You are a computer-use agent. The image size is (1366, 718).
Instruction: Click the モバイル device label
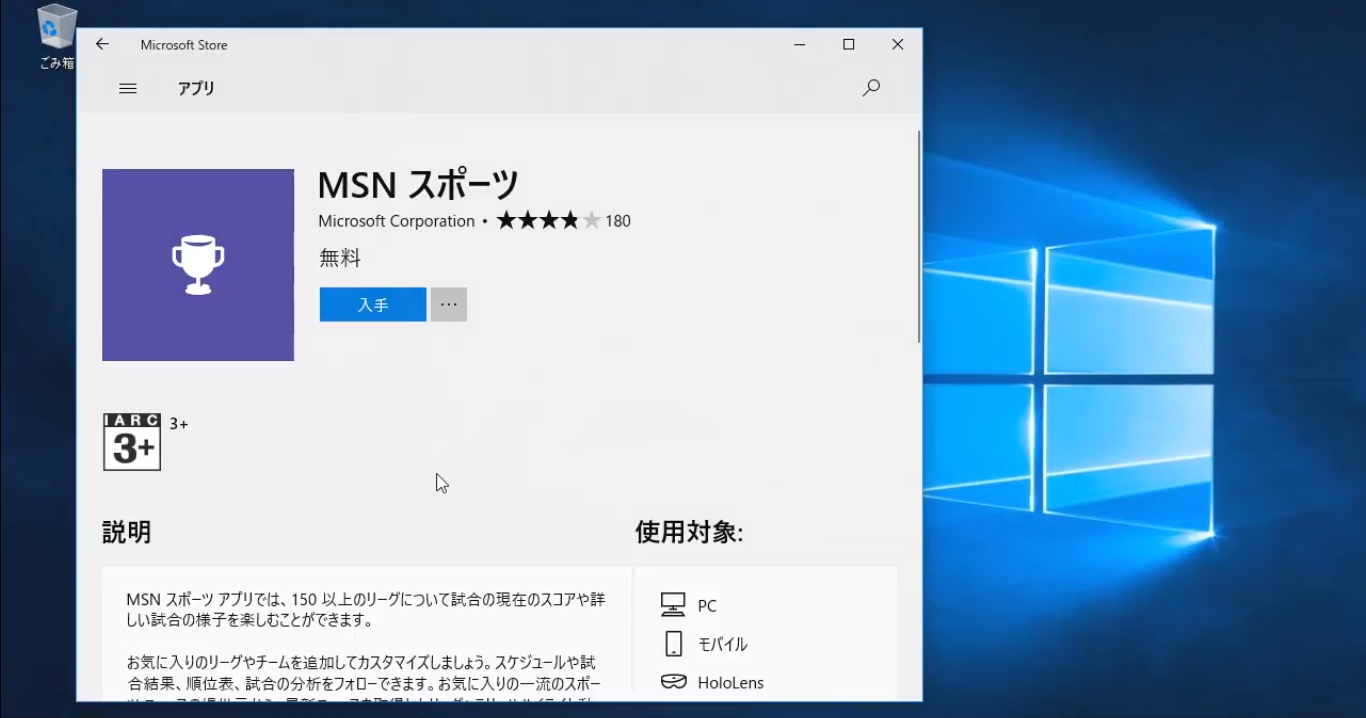[723, 644]
